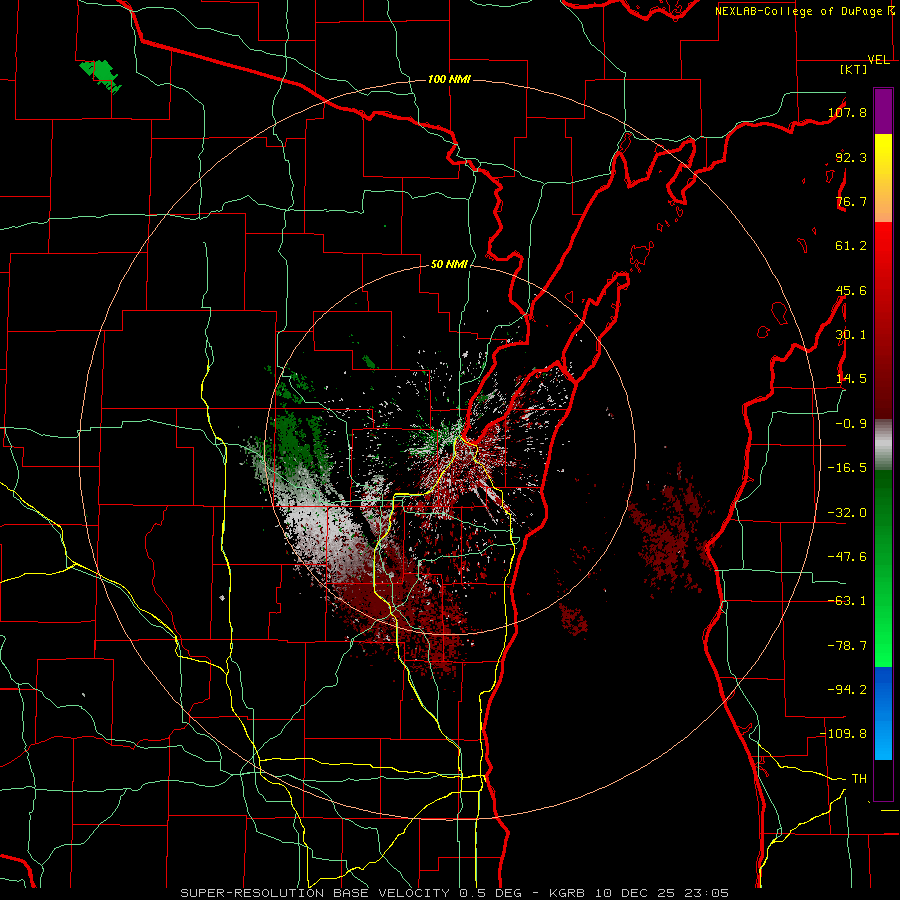
Task: Click the blue segment of the color bar
Action: pos(883,713)
